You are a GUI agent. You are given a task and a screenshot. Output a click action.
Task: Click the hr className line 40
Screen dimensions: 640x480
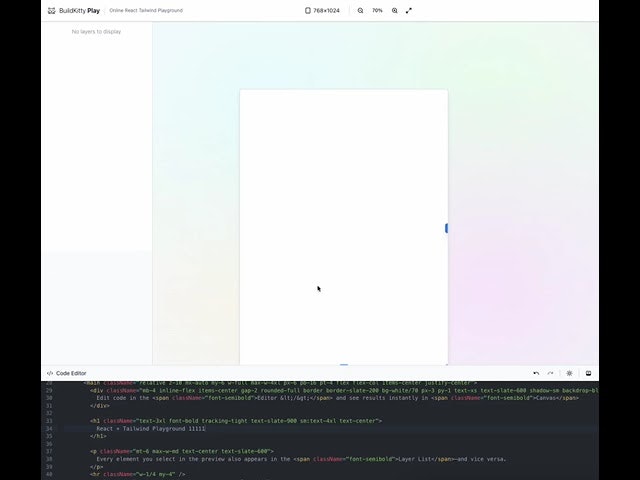138,474
